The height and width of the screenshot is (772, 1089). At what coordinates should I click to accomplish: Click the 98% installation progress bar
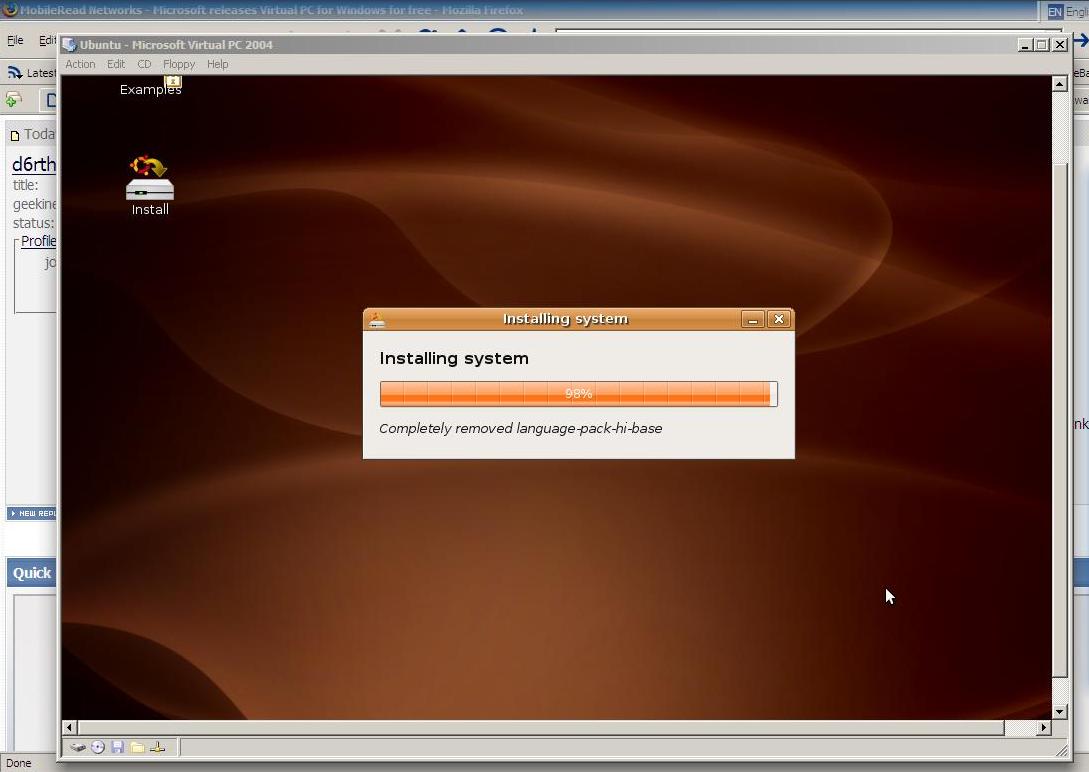point(579,394)
